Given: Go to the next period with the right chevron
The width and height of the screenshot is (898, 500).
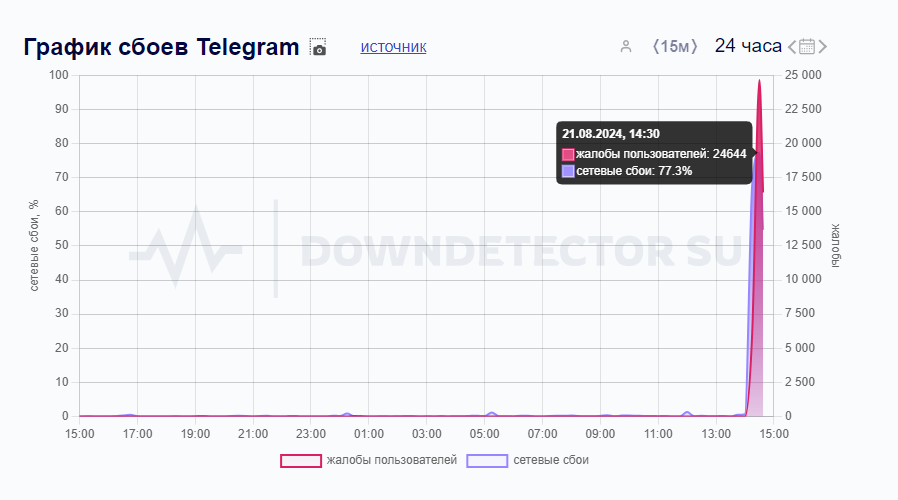Looking at the screenshot, I should point(822,46).
